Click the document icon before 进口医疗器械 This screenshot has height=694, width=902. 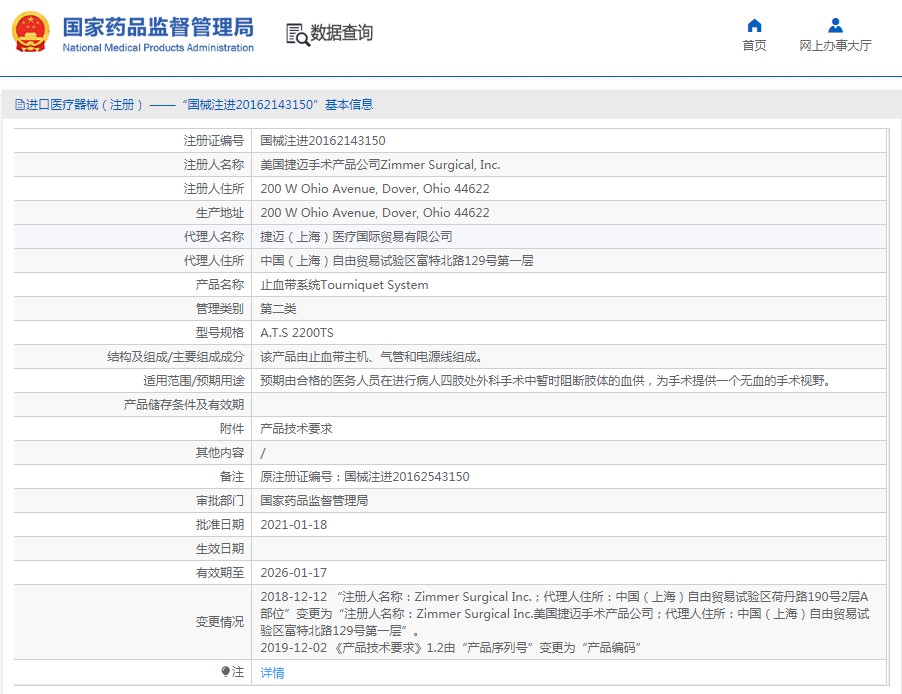[x=20, y=105]
